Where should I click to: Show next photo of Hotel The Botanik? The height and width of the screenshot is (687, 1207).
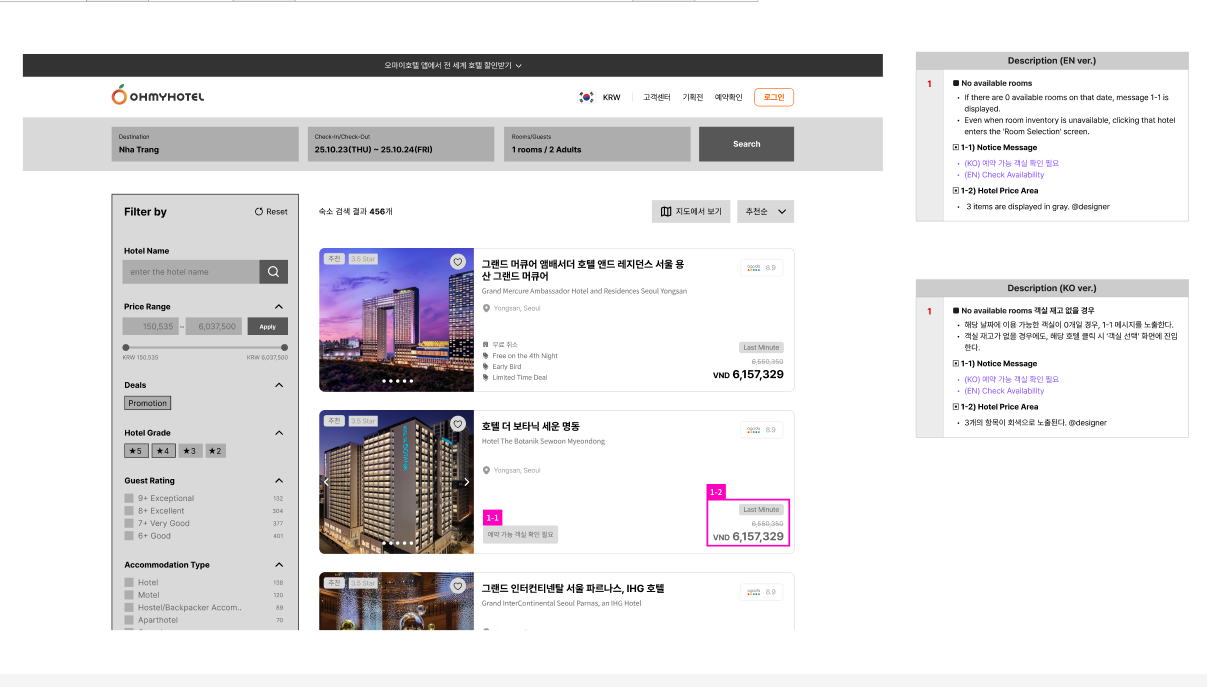tap(466, 482)
